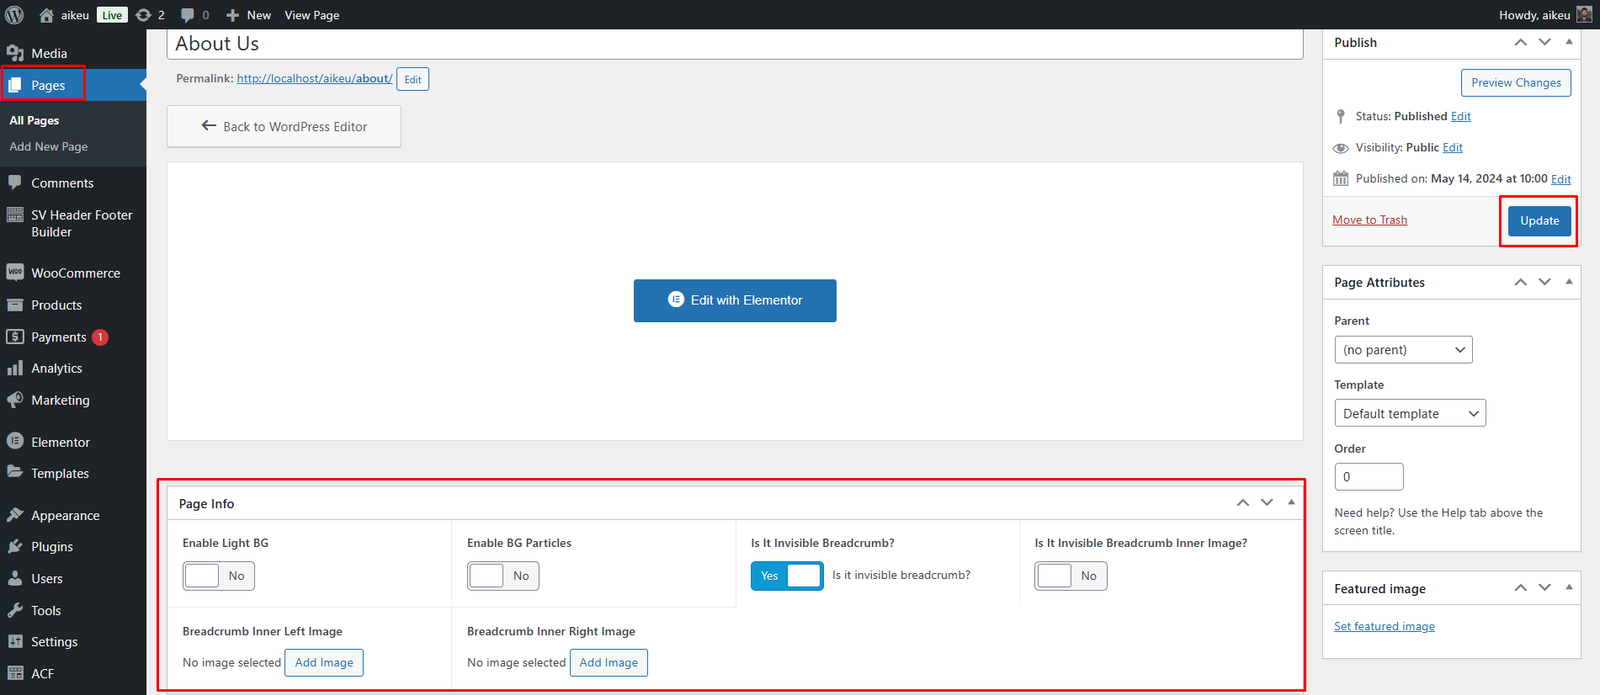Collapse the Page Info panel

[1291, 503]
